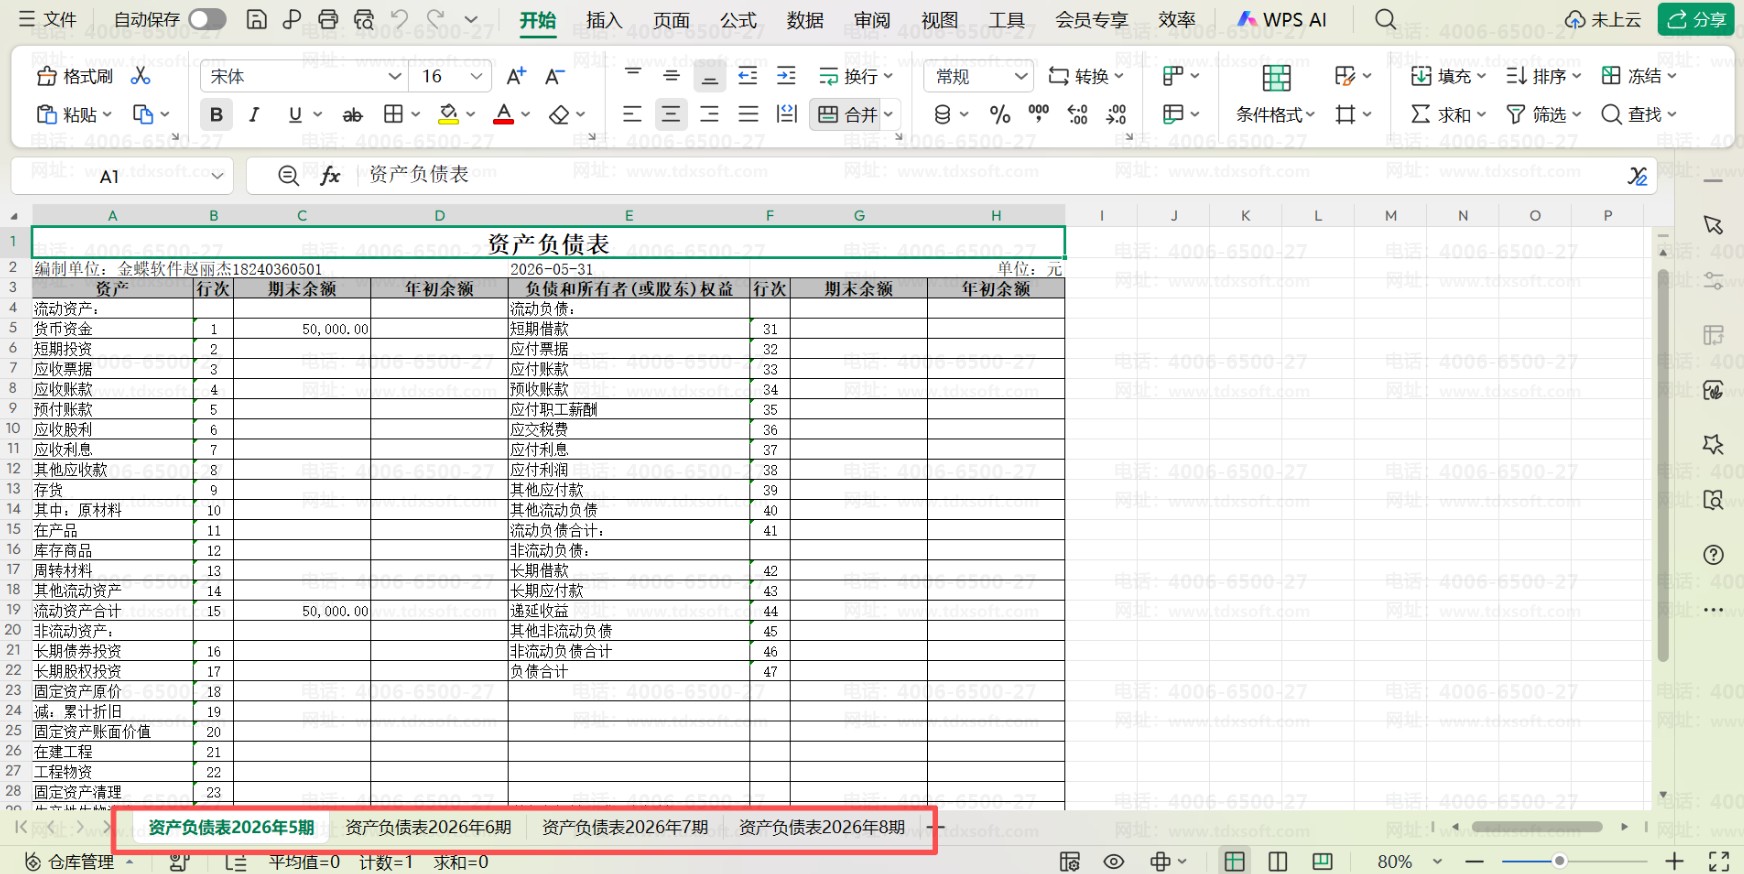This screenshot has height=874, width=1744.
Task: Click the 分享 share button
Action: [1696, 19]
